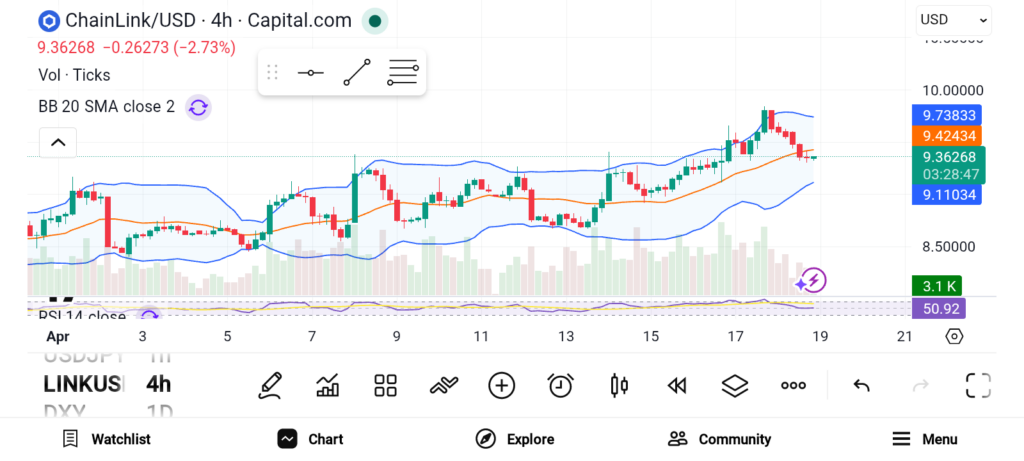Start bar replay with the rewind icon

pos(677,385)
